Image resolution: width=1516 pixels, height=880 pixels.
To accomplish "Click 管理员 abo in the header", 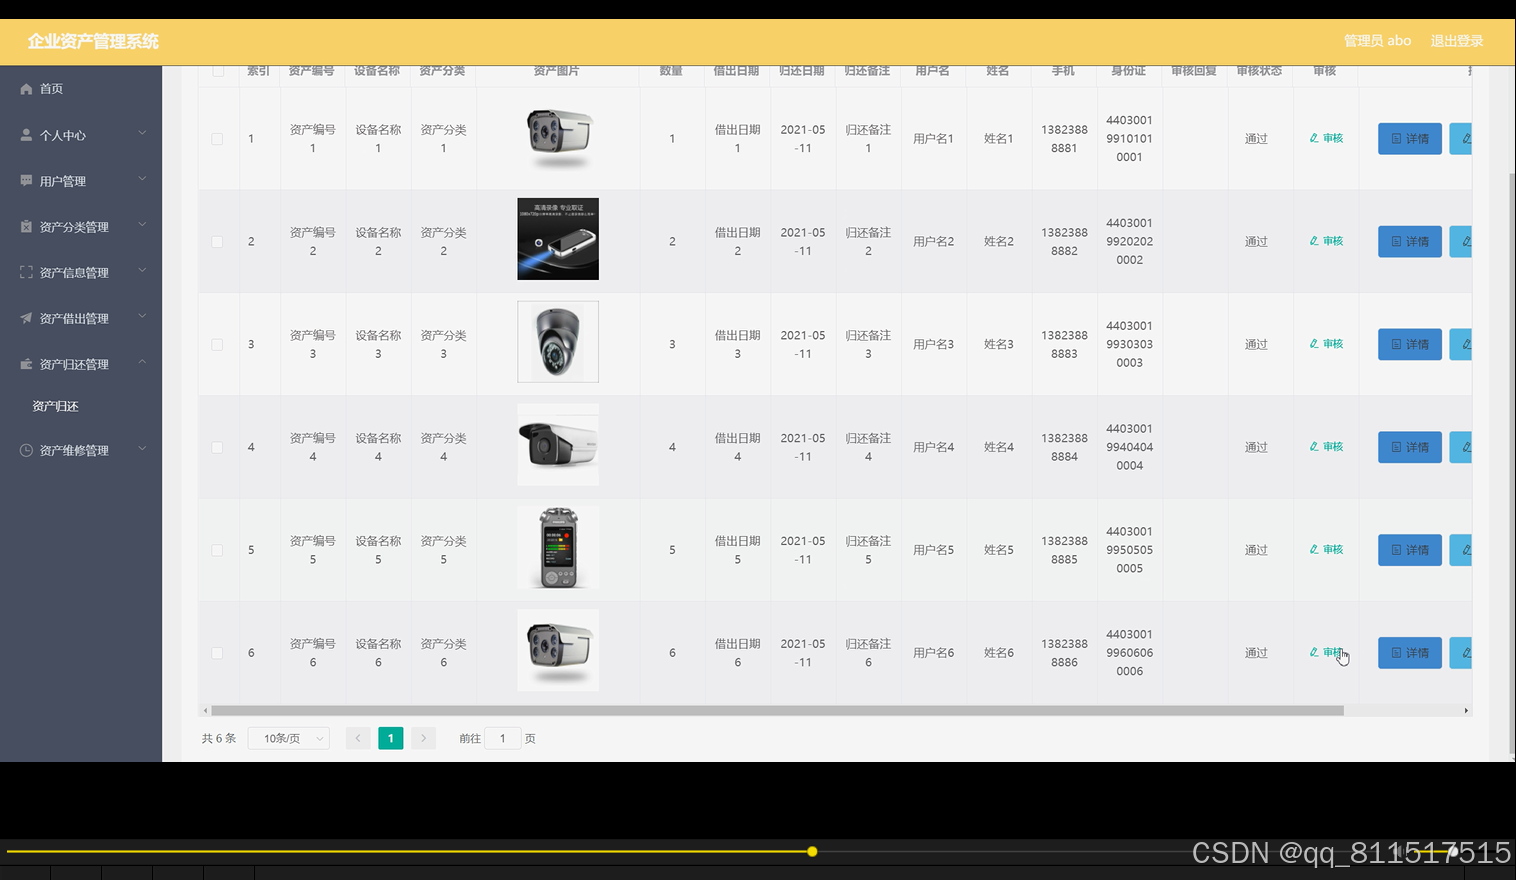I will point(1377,41).
